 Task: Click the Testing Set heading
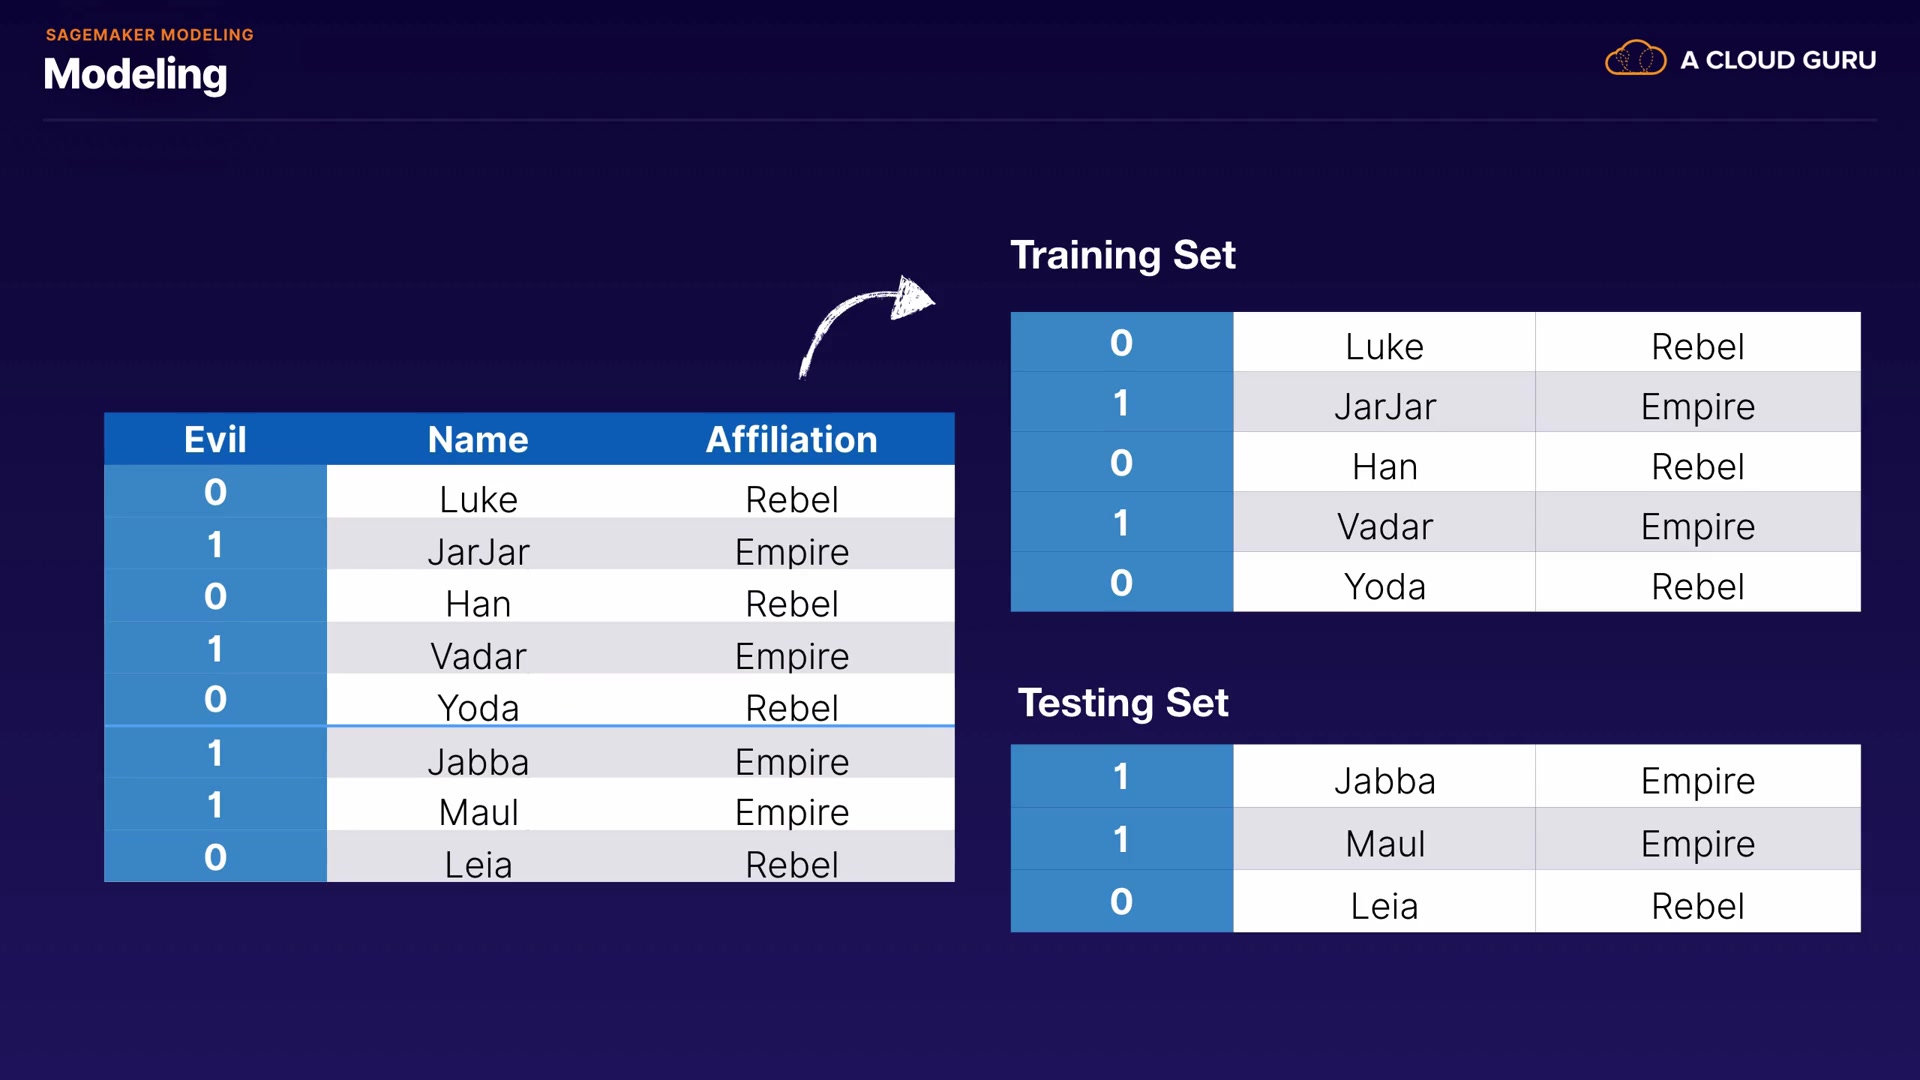(1122, 703)
